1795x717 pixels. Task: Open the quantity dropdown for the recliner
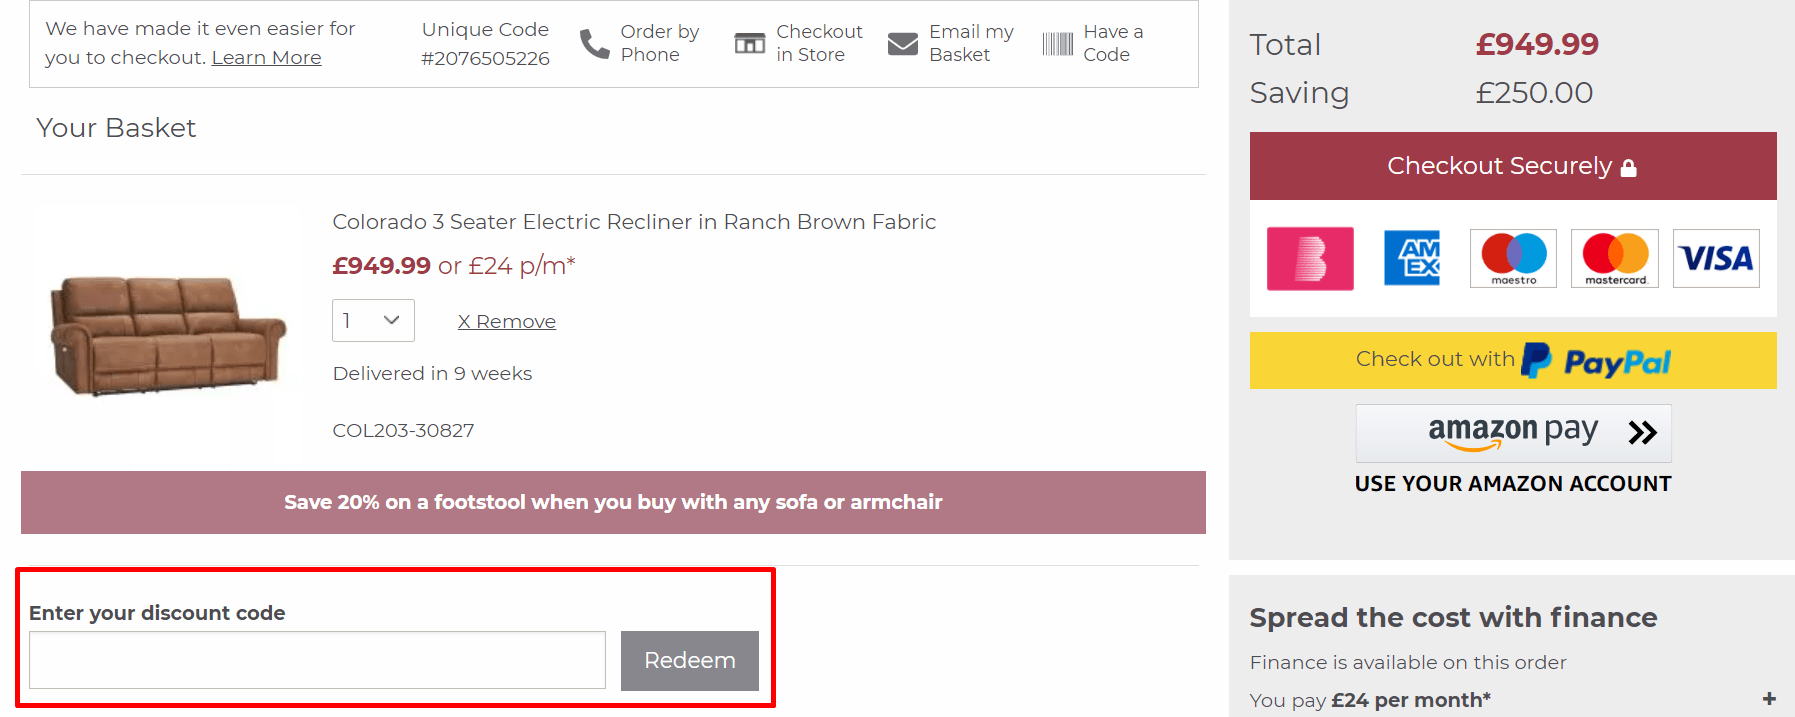pos(373,321)
